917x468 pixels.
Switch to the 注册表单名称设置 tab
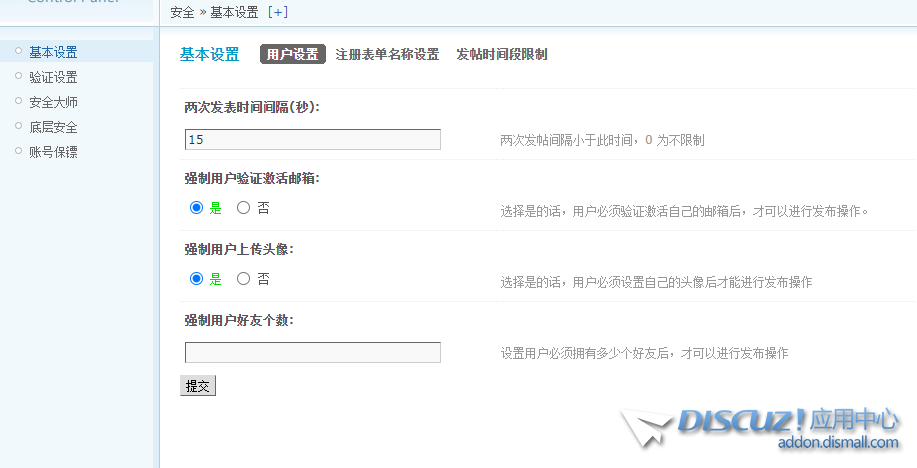[387, 54]
